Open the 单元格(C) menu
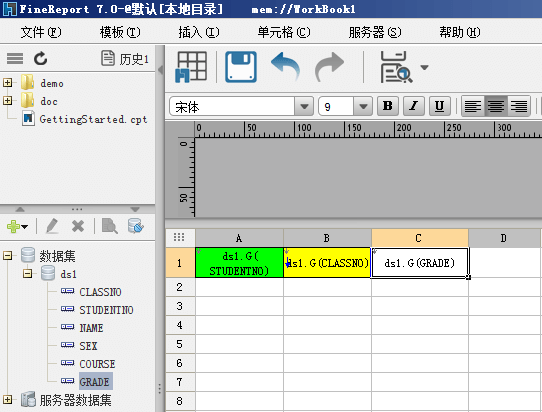542x412 pixels. pyautogui.click(x=284, y=32)
